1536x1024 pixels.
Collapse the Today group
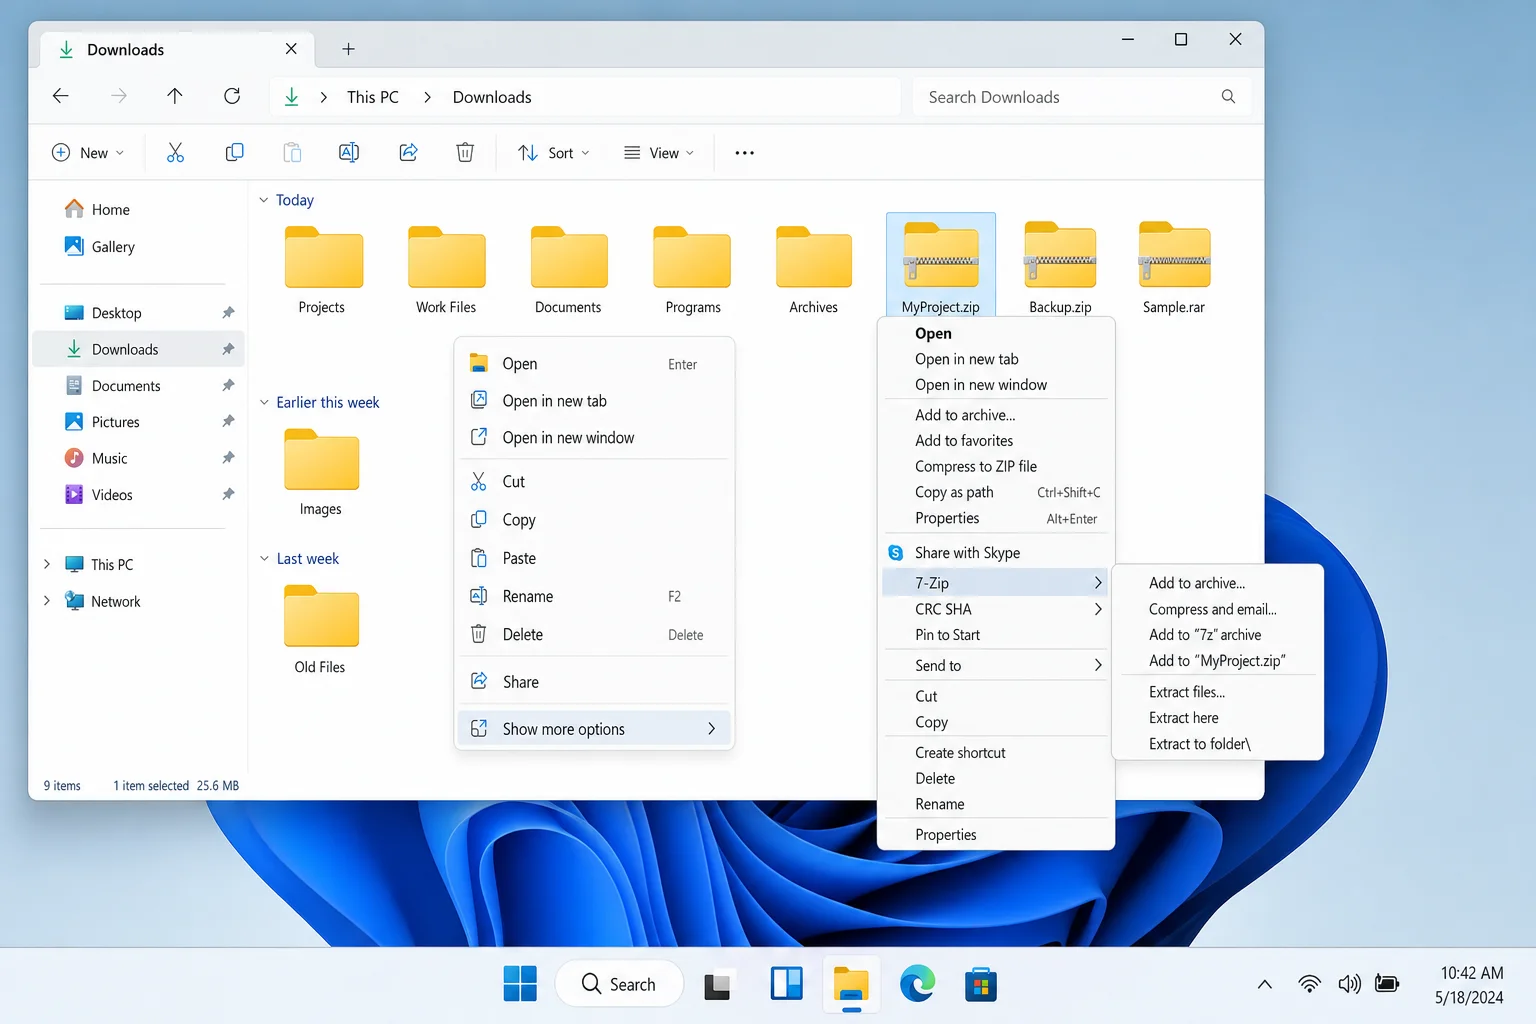pos(264,200)
